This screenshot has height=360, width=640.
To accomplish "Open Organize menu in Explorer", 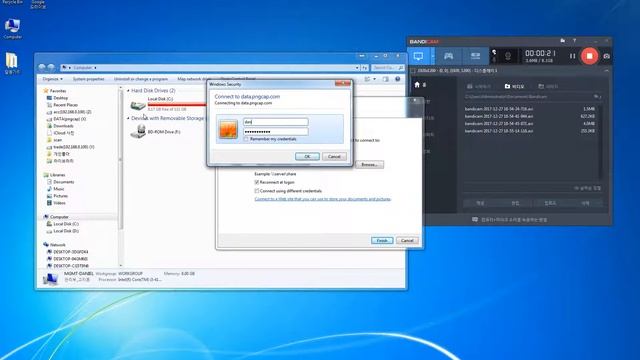I will (x=53, y=79).
